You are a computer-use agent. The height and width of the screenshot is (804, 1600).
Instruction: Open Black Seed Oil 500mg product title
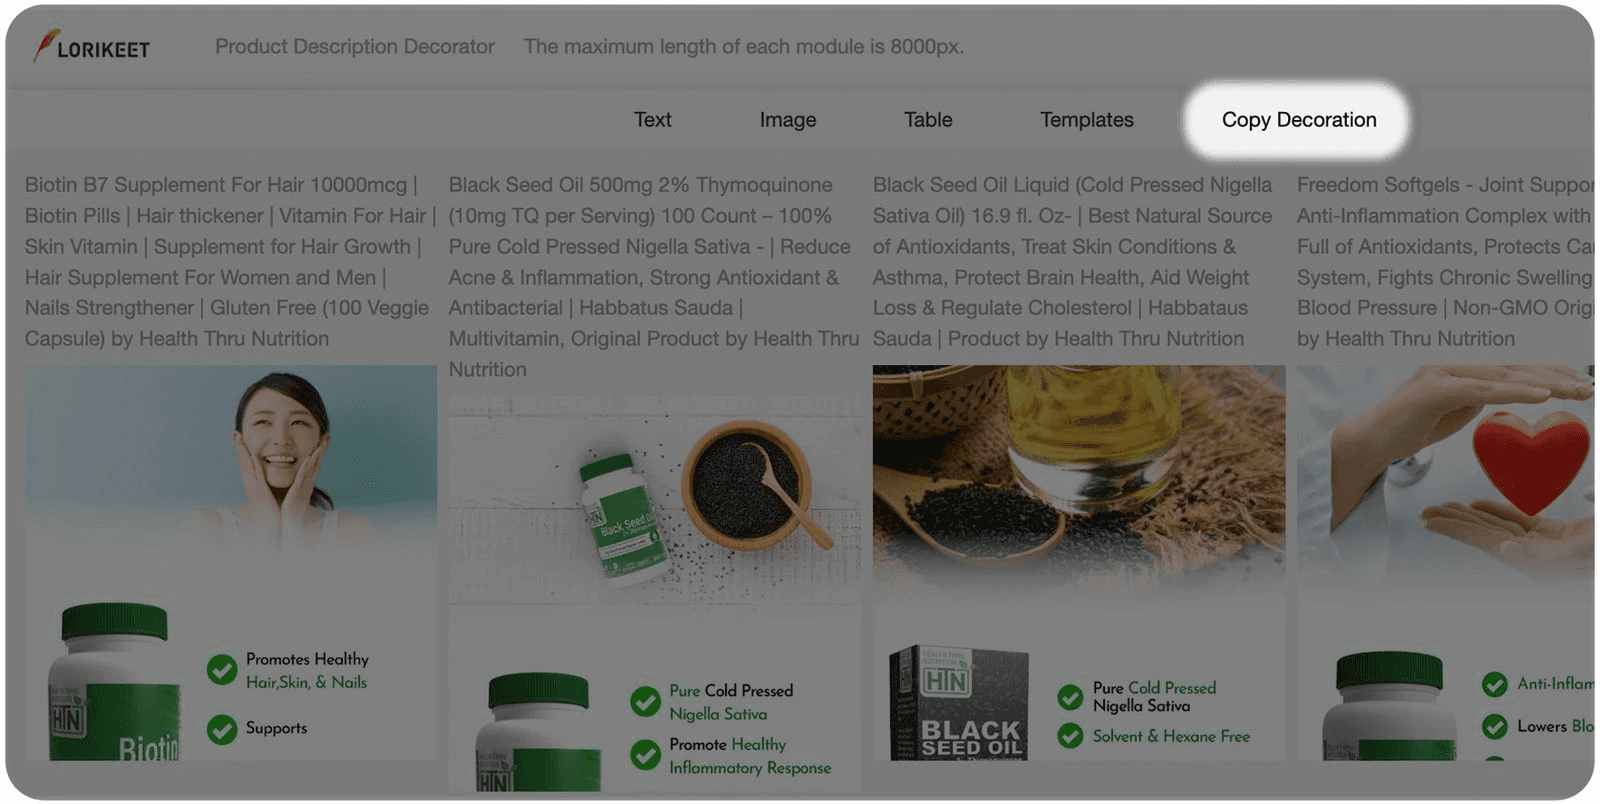(x=653, y=277)
